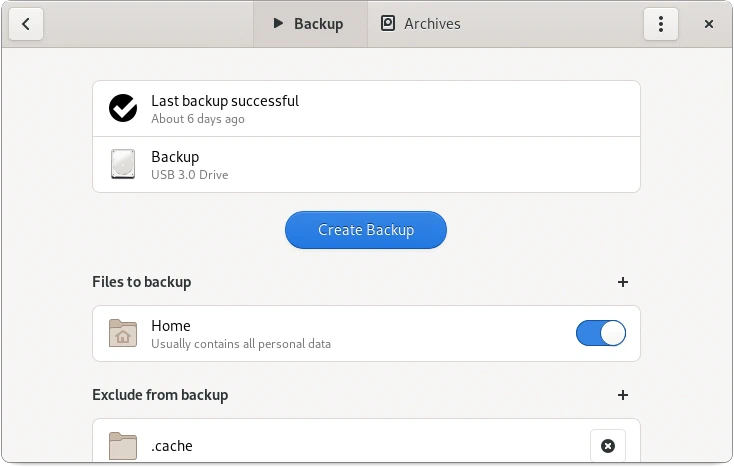Viewport: 734px width, 467px height.
Task: Select the Home entry description text
Action: pos(240,344)
